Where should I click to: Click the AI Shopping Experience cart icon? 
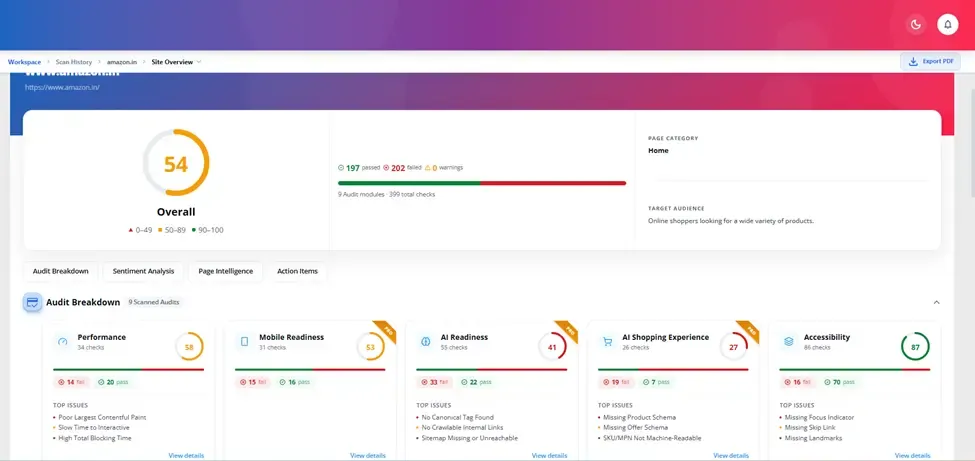point(608,342)
